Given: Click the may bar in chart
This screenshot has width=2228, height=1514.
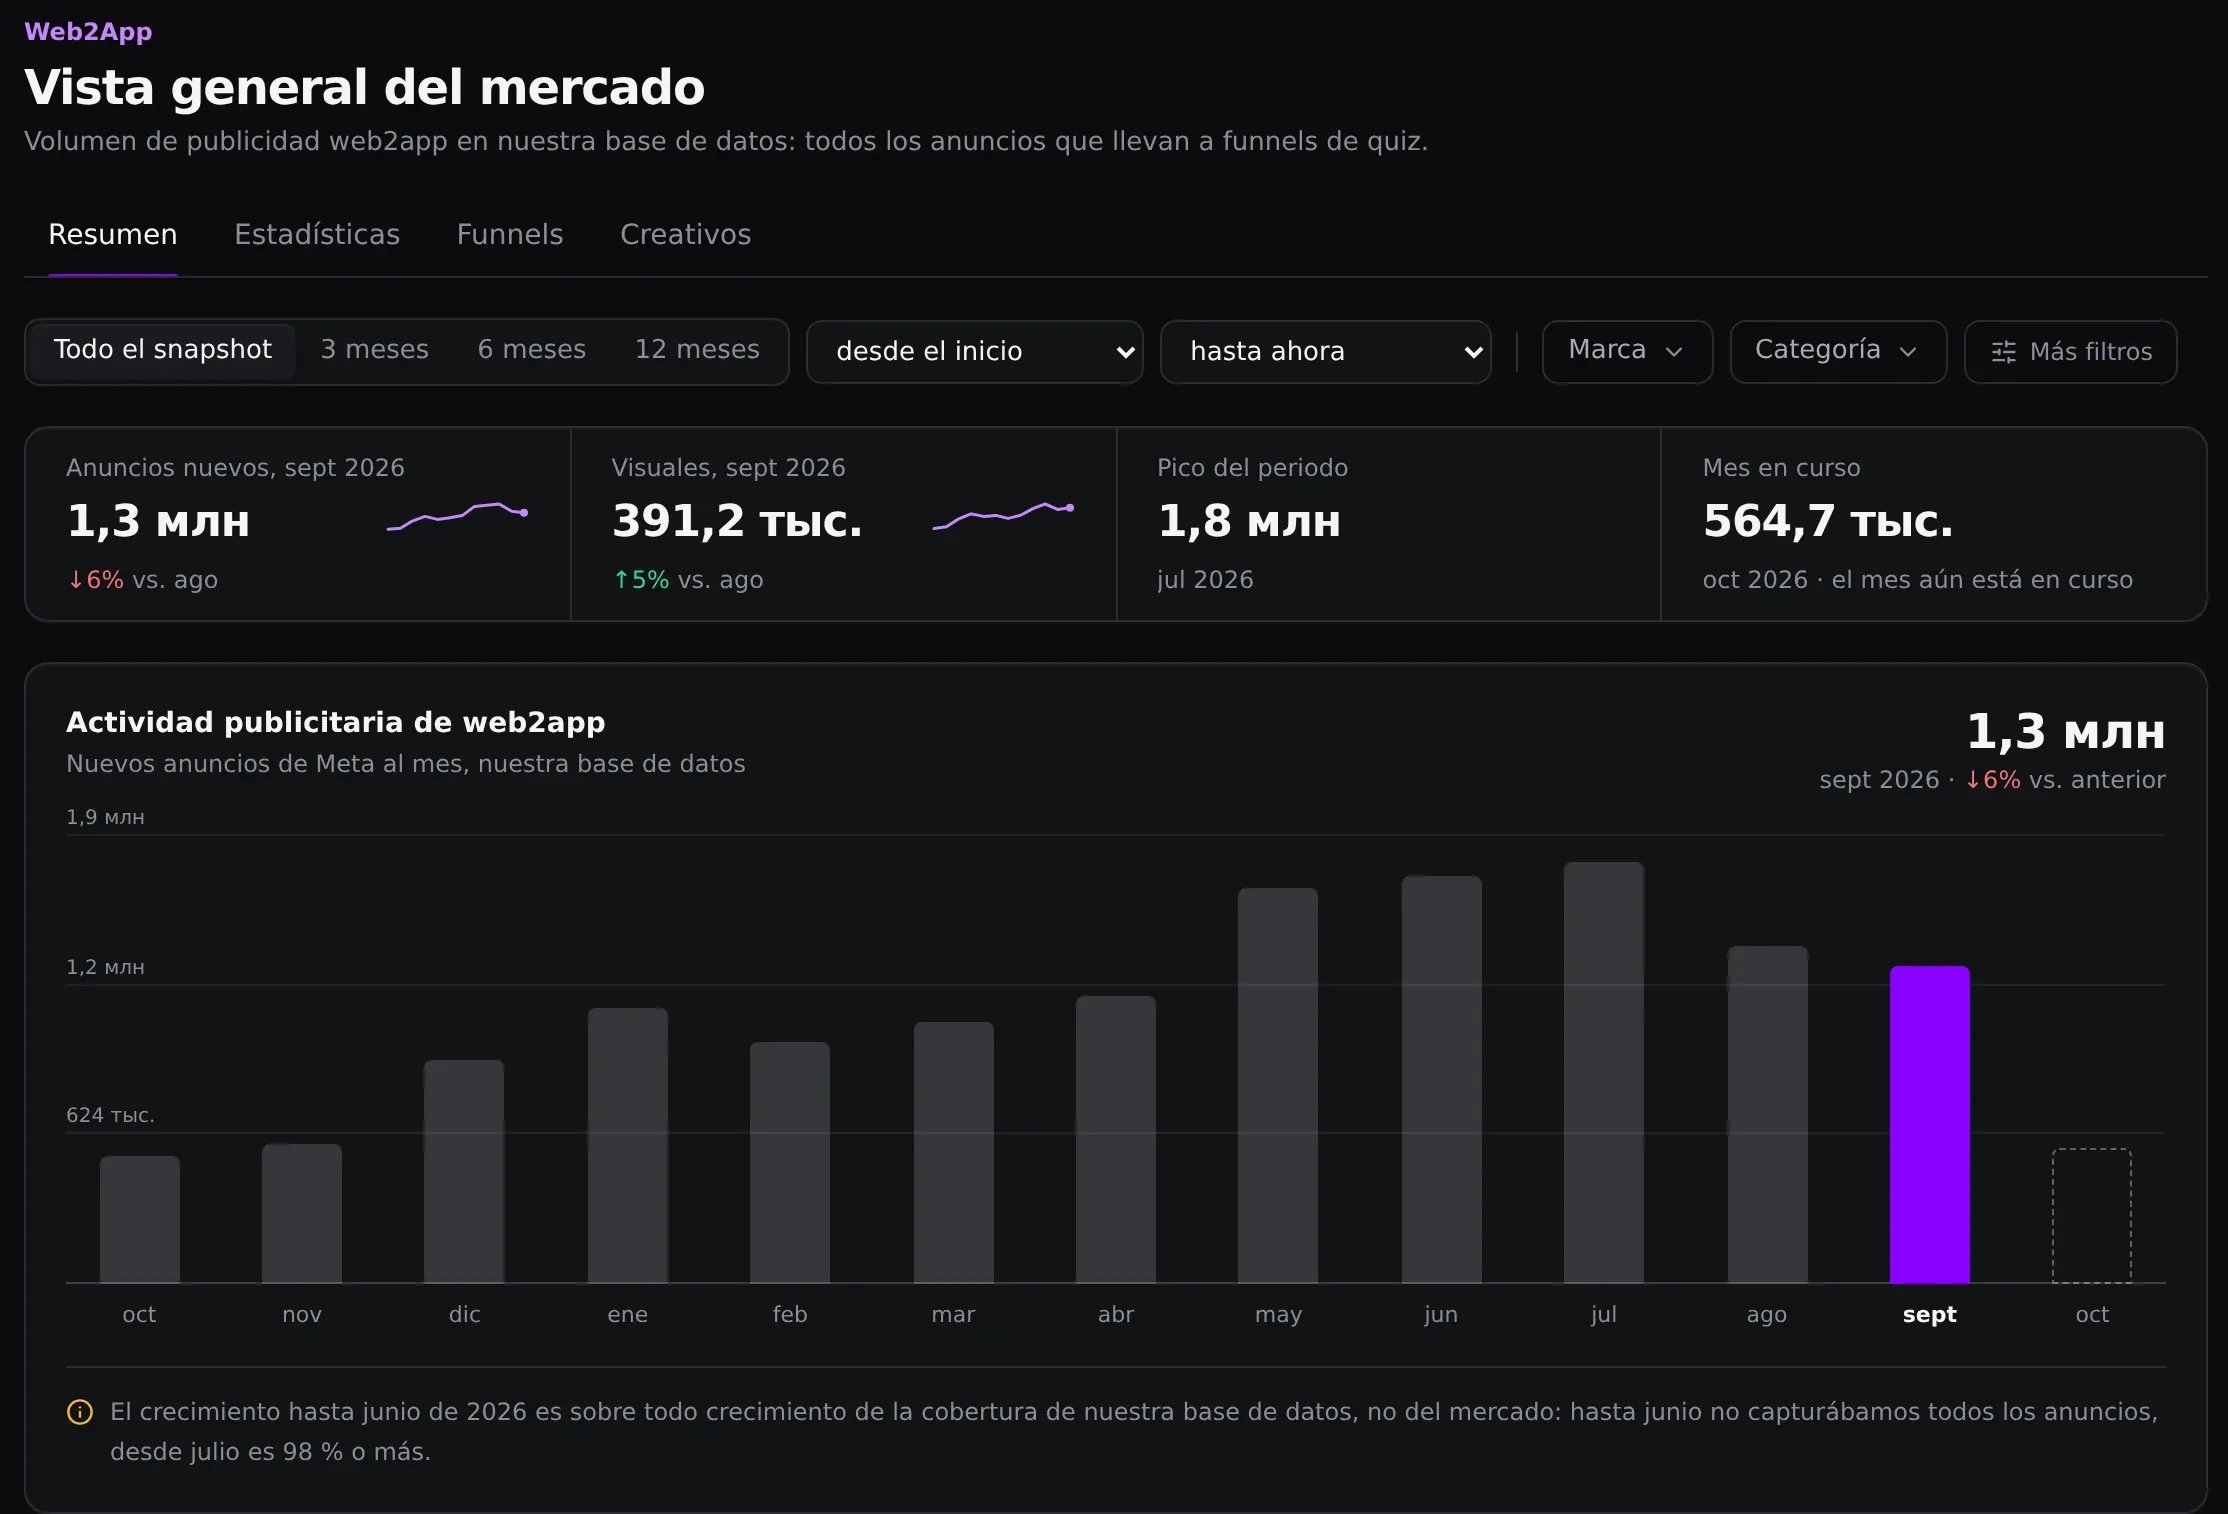Looking at the screenshot, I should coord(1277,1085).
